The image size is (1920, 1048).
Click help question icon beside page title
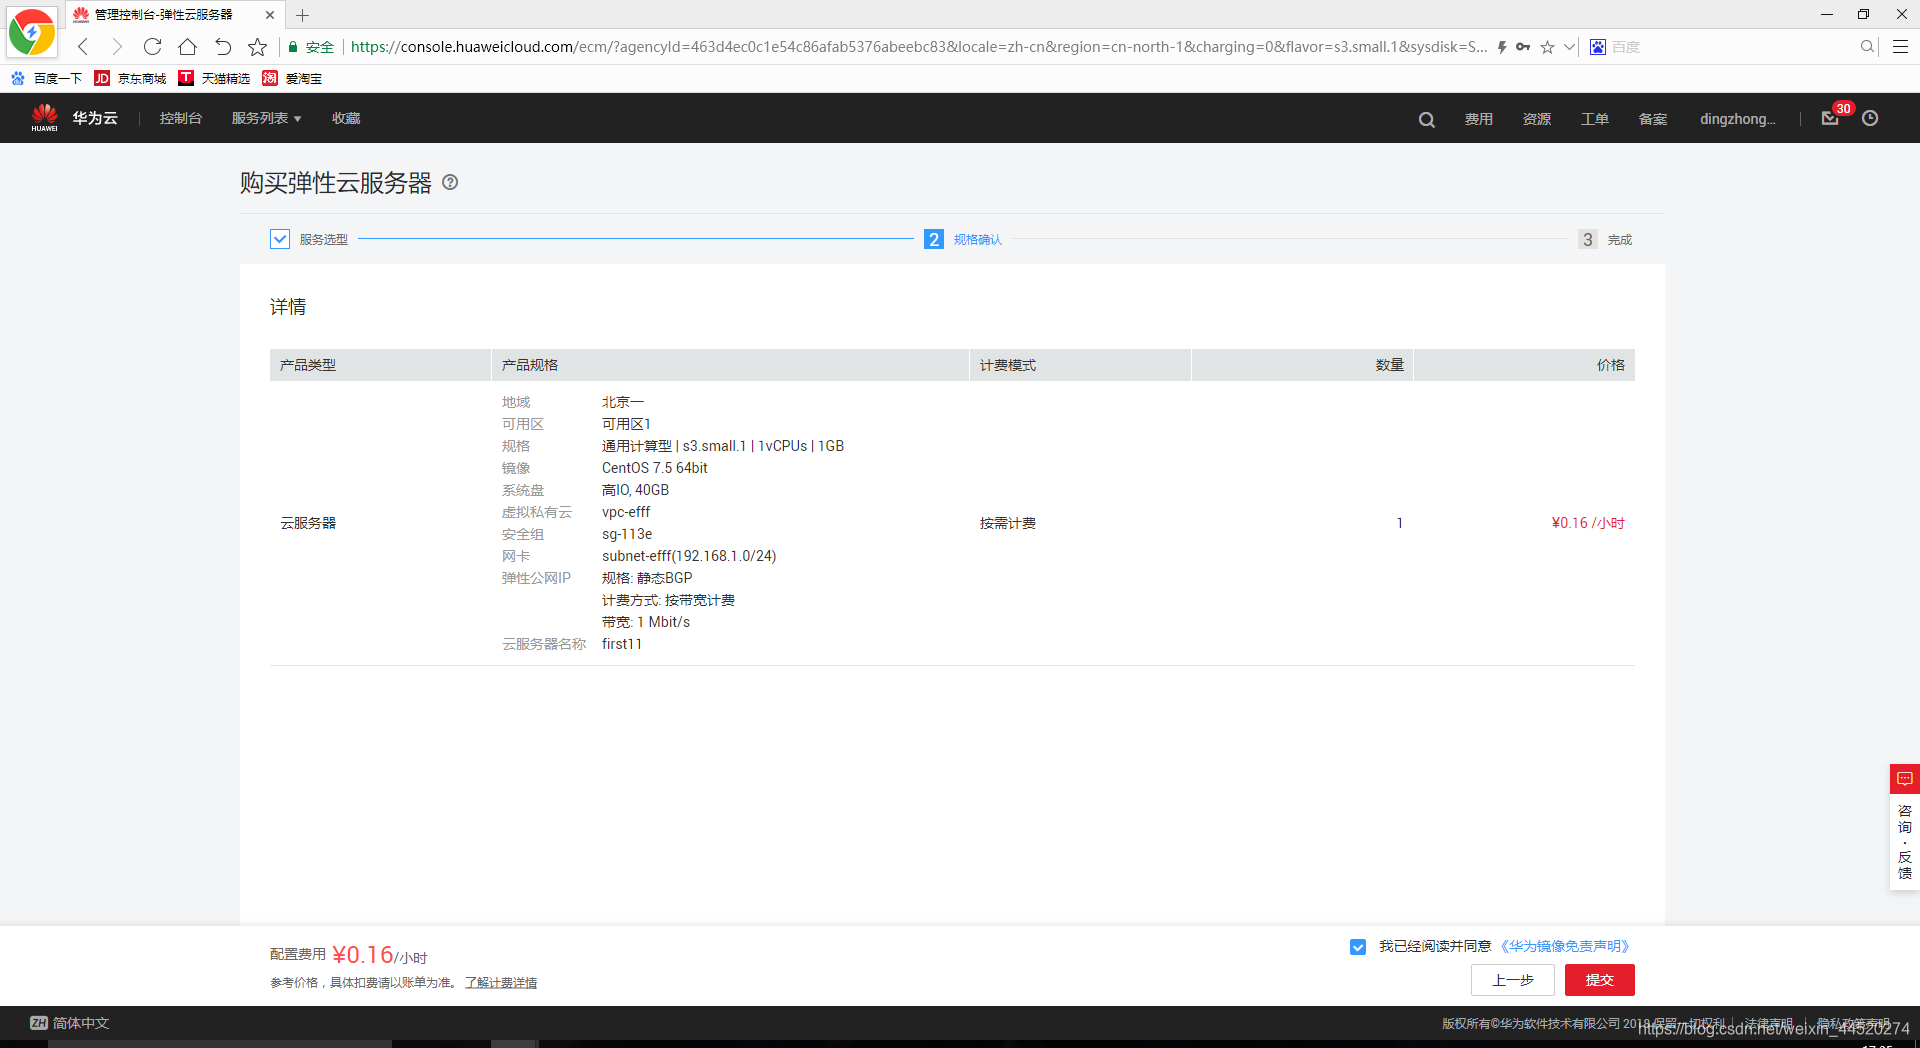450,182
